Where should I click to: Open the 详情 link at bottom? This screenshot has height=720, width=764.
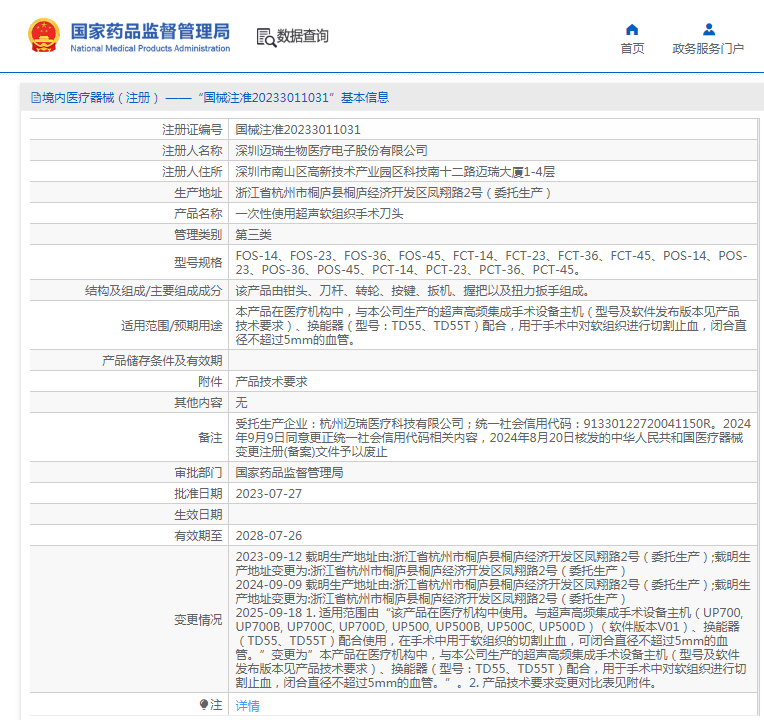(247, 705)
